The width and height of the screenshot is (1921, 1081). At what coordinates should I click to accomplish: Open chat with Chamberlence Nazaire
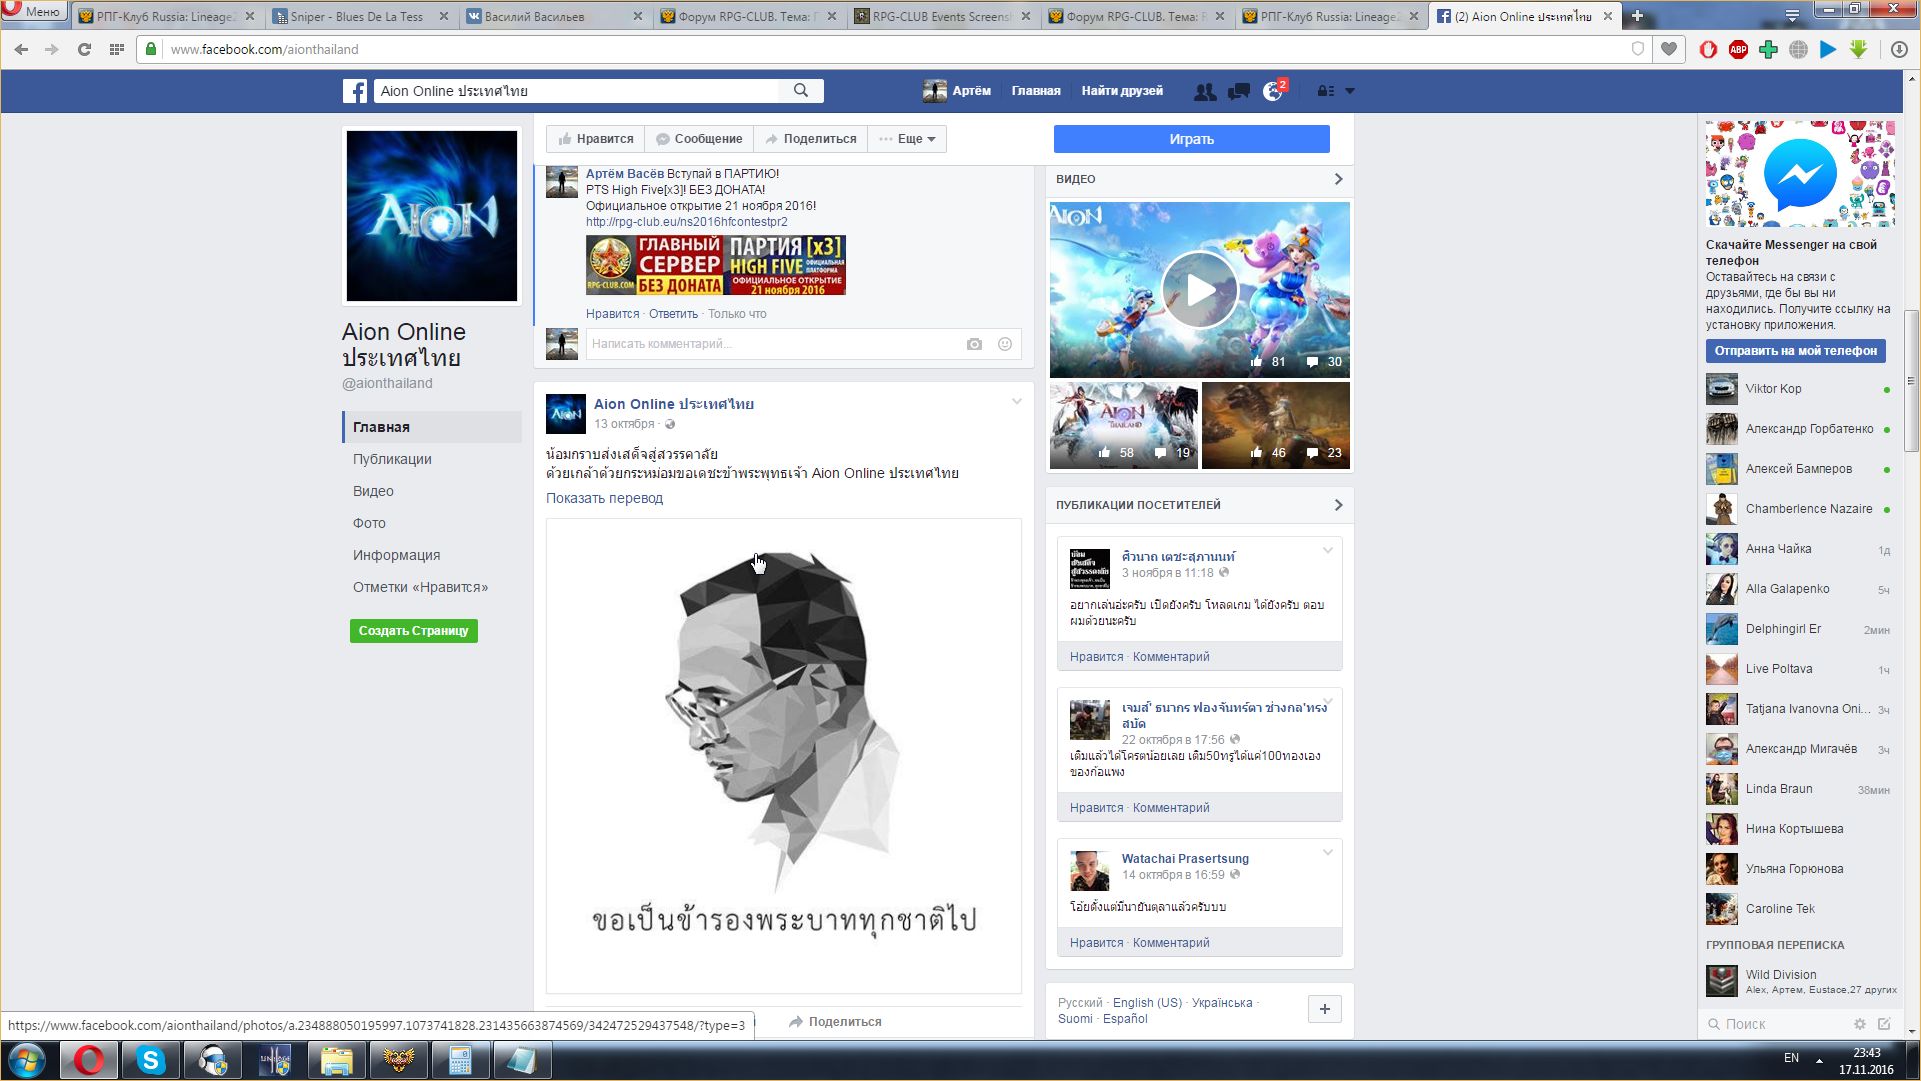[1800, 509]
